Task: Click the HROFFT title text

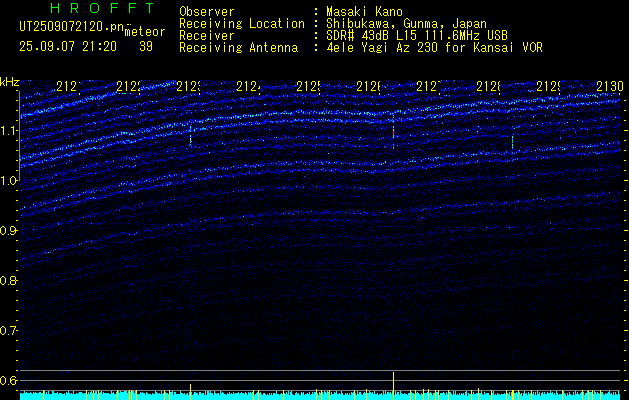Action: pos(103,8)
